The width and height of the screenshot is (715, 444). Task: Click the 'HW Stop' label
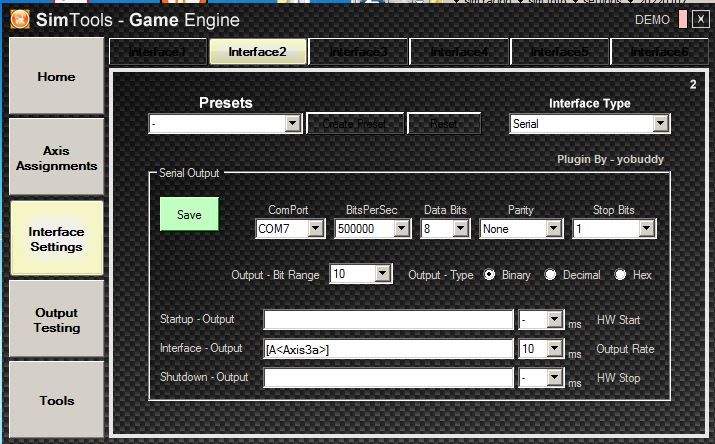pyautogui.click(x=618, y=378)
